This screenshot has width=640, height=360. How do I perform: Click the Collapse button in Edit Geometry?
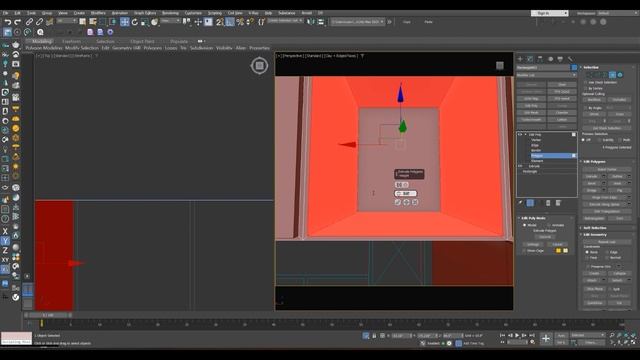(620, 273)
